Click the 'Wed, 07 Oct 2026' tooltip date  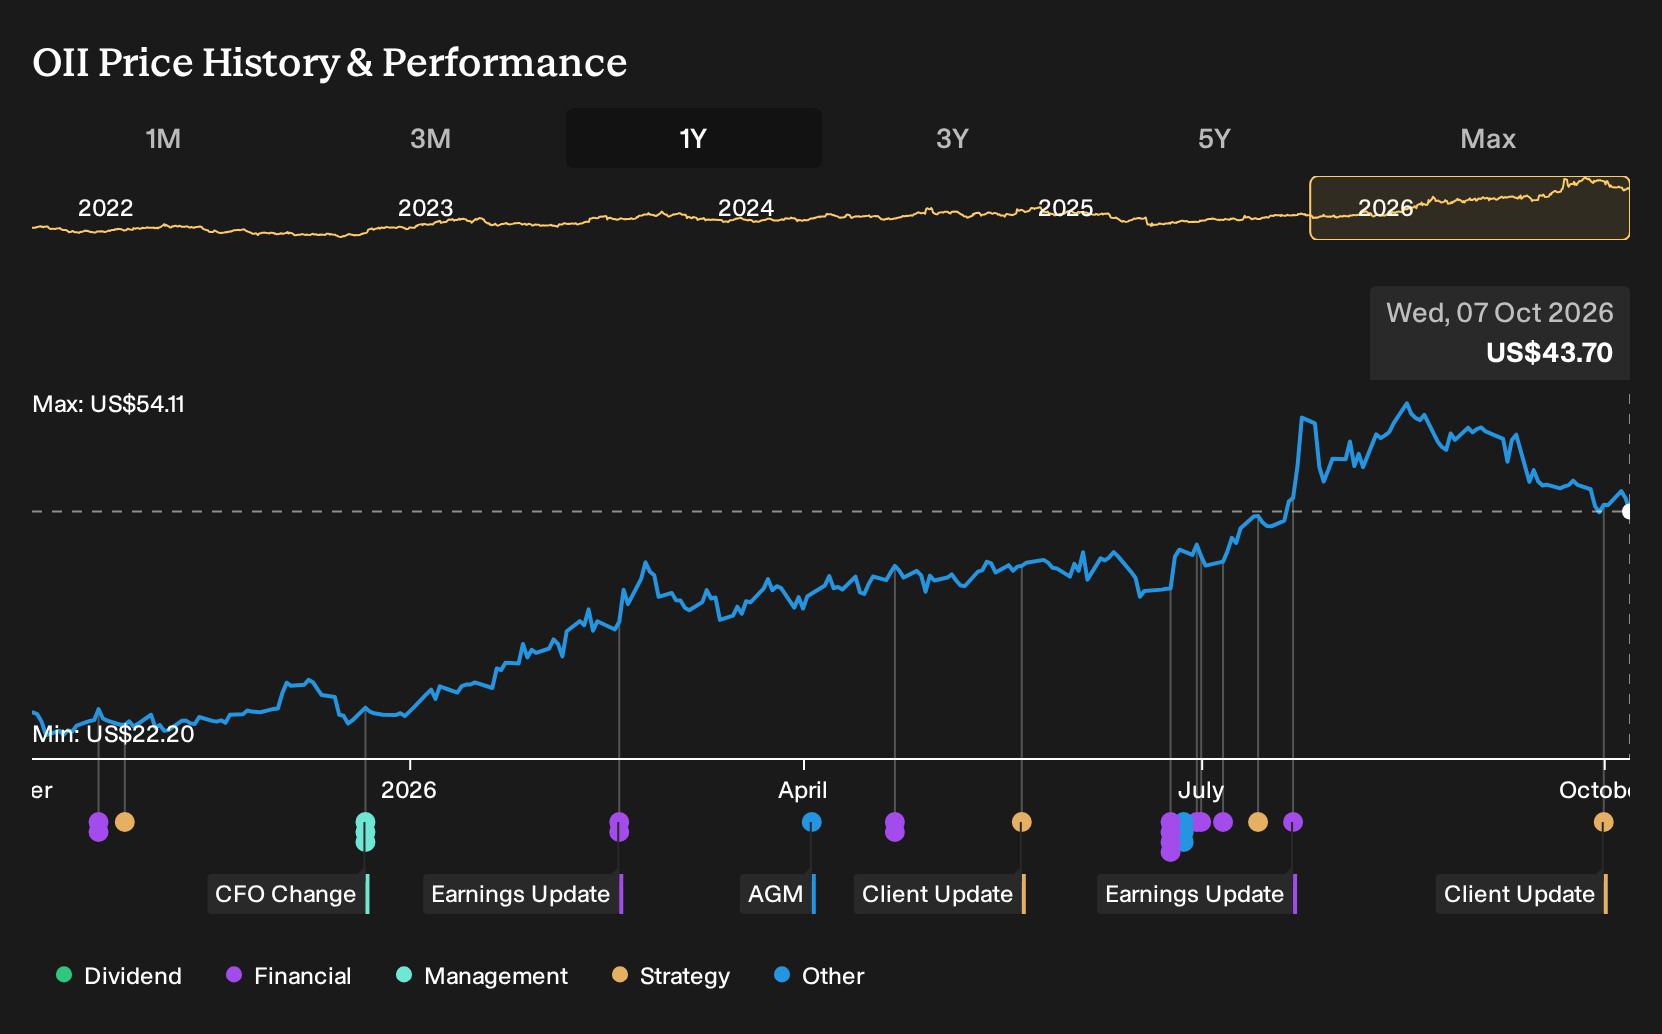pos(1499,313)
